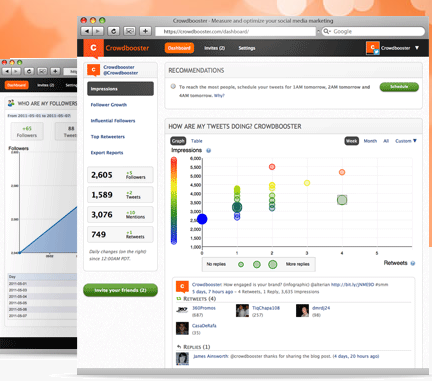Click the blue tweet bubble on graph
Image resolution: width=432 pixels, height=381 pixels.
202,219
